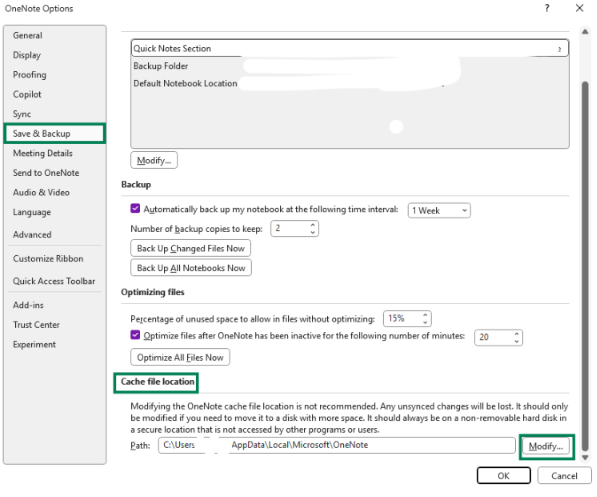Click Back Up Changed Files Now
This screenshot has height=497, width=597.
190,248
